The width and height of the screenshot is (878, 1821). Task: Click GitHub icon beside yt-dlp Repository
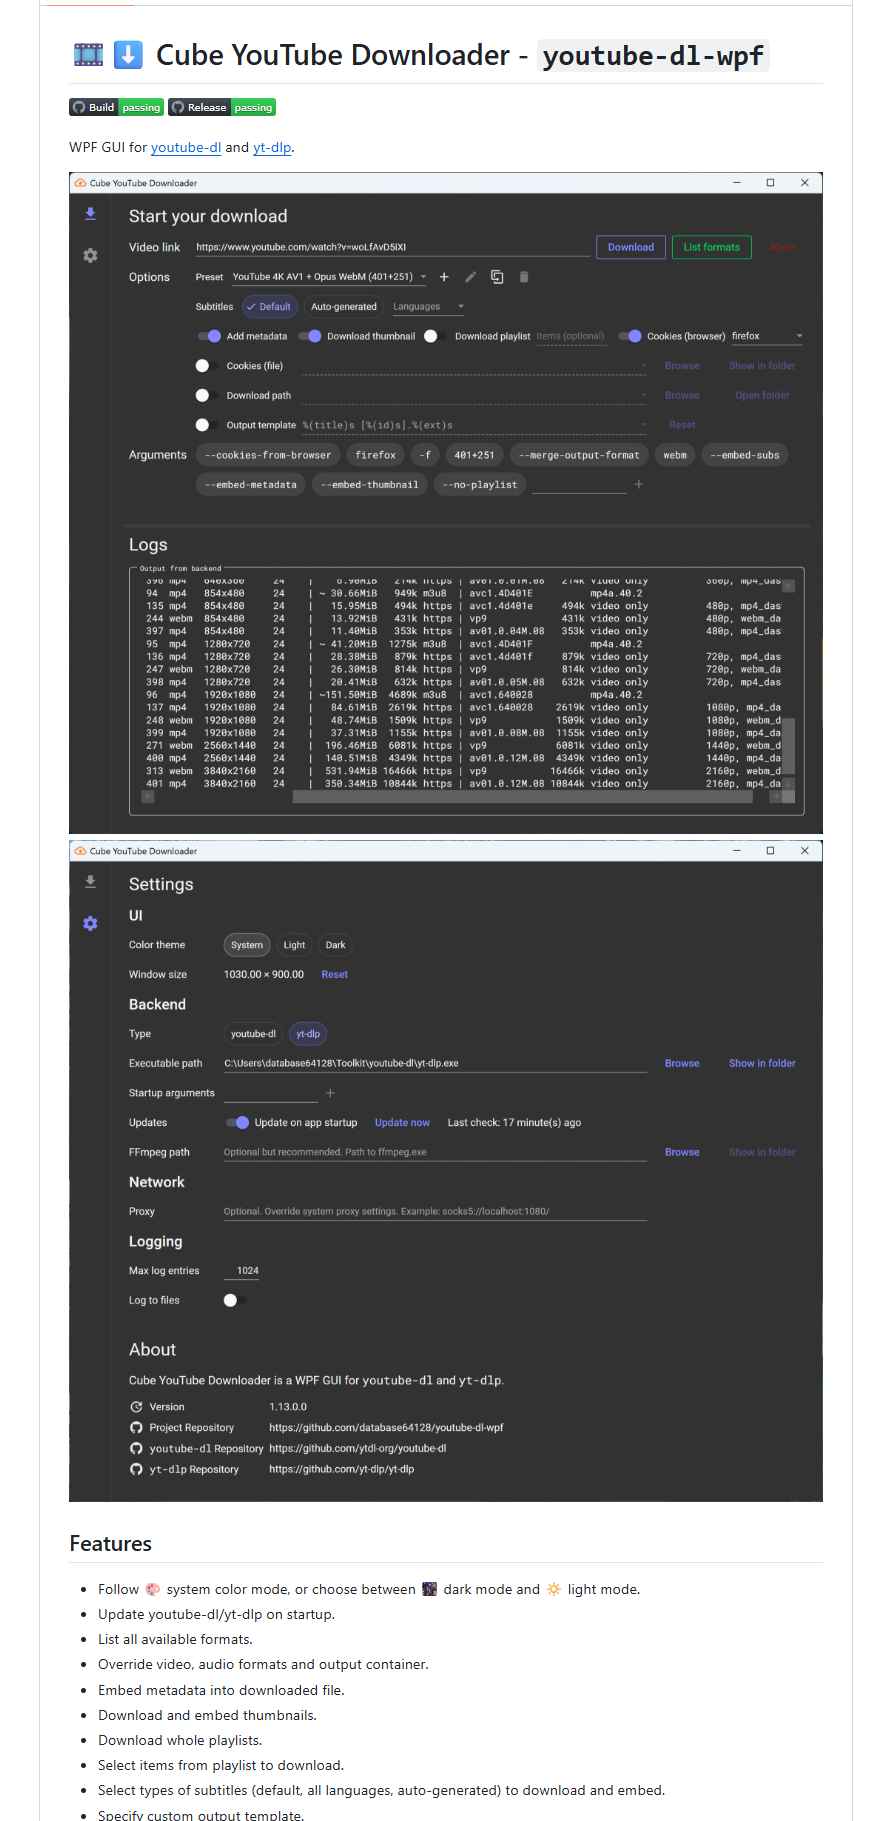136,1469
